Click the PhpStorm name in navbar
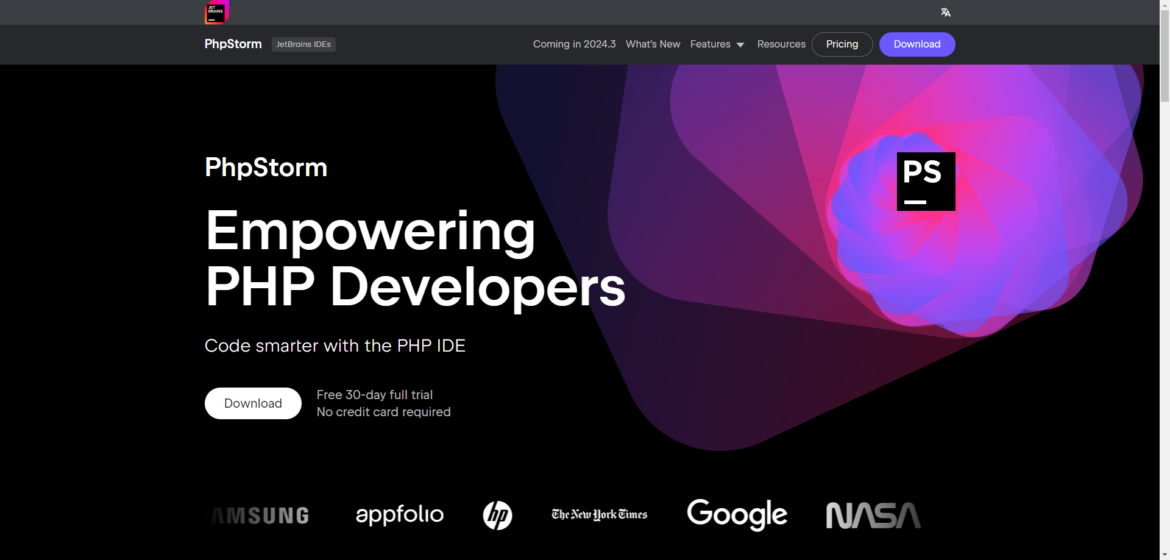The image size is (1170, 560). [x=233, y=44]
